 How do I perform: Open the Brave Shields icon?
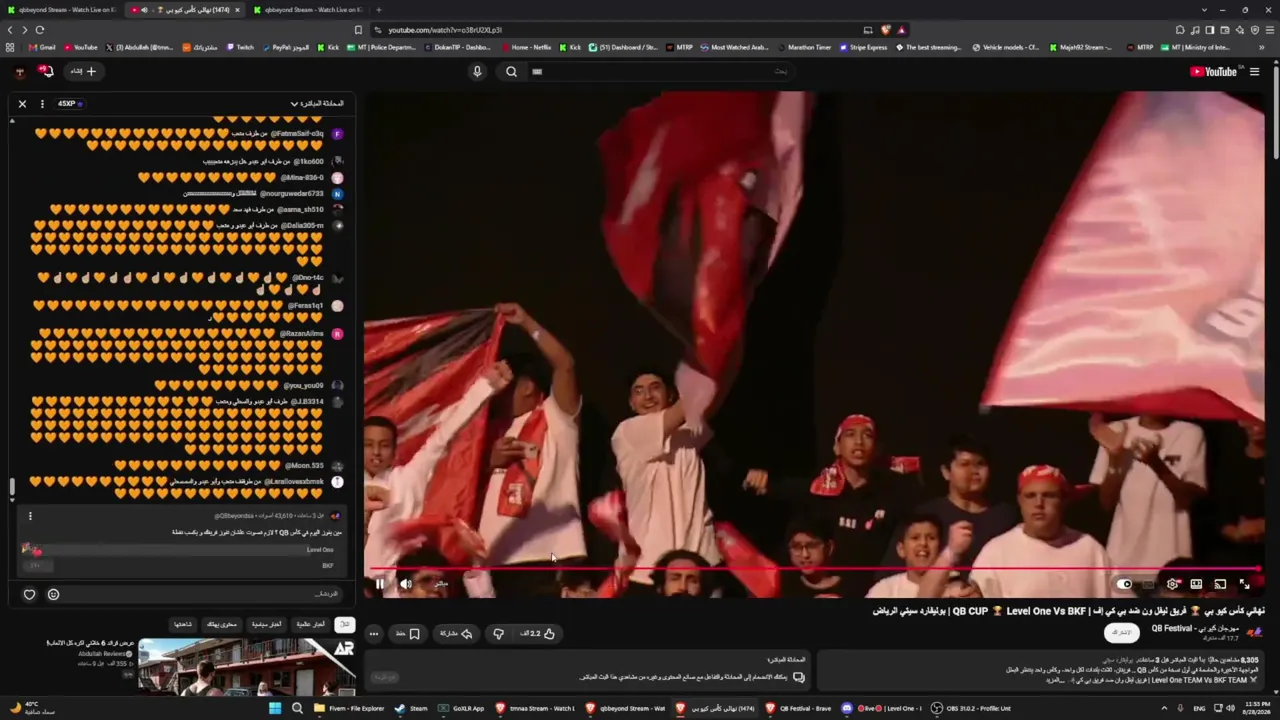pos(885,30)
